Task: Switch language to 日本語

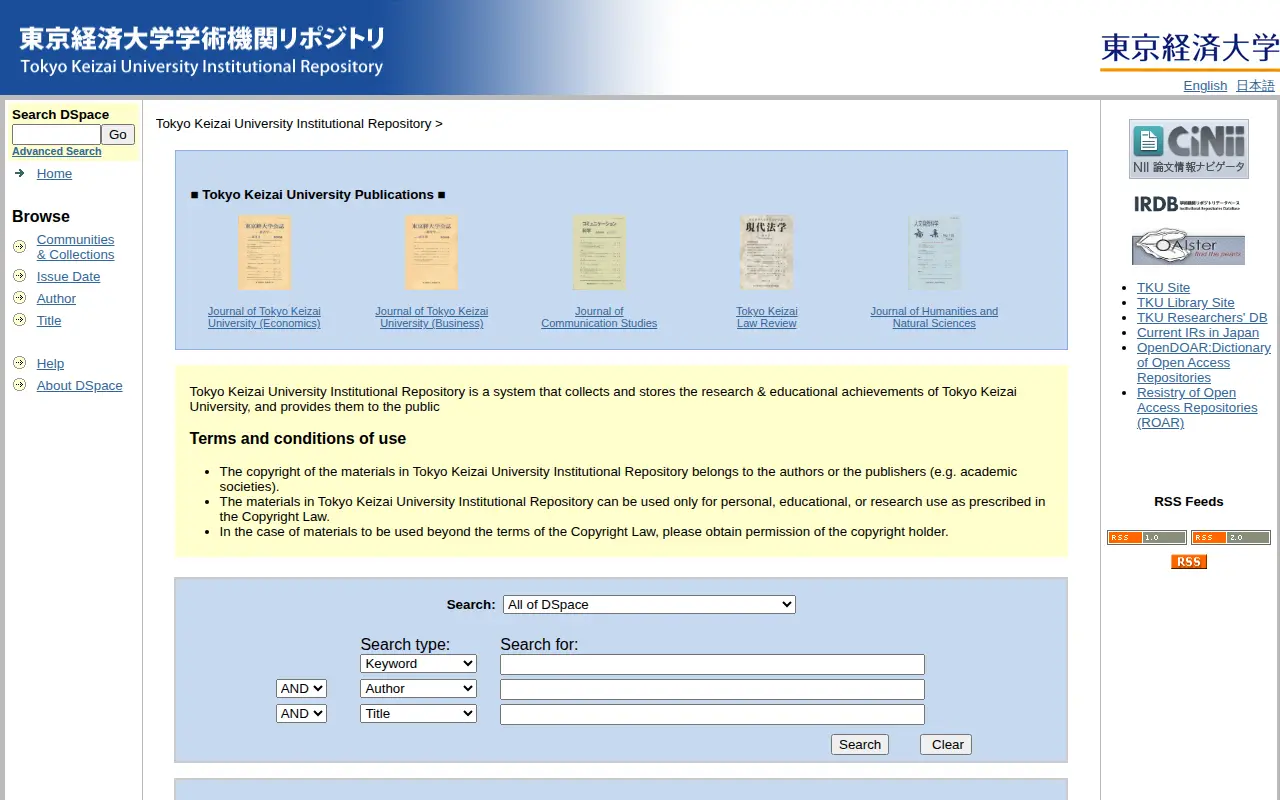Action: [1255, 85]
